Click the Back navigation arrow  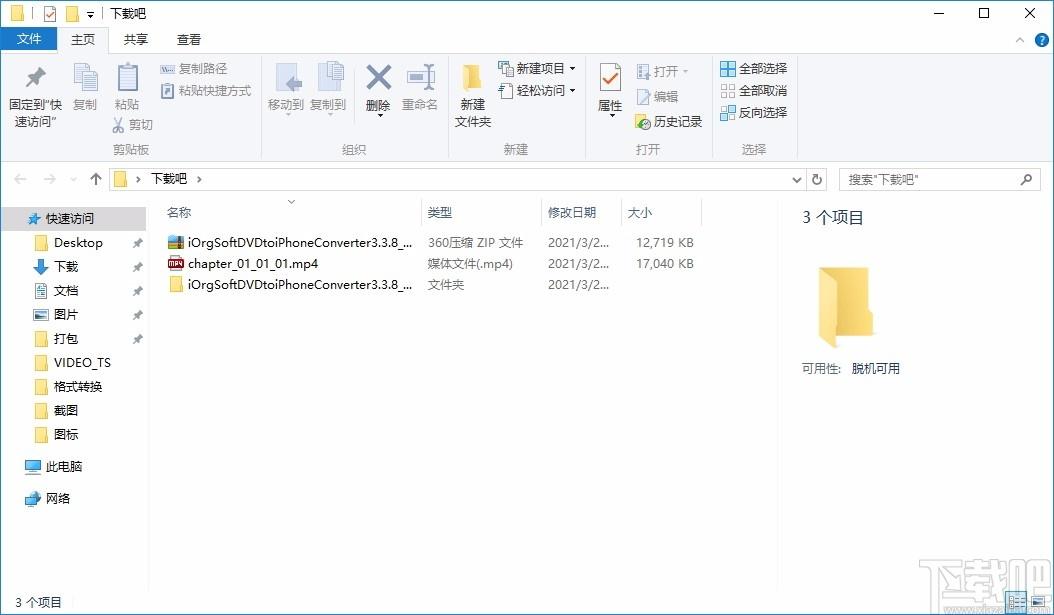[x=21, y=179]
